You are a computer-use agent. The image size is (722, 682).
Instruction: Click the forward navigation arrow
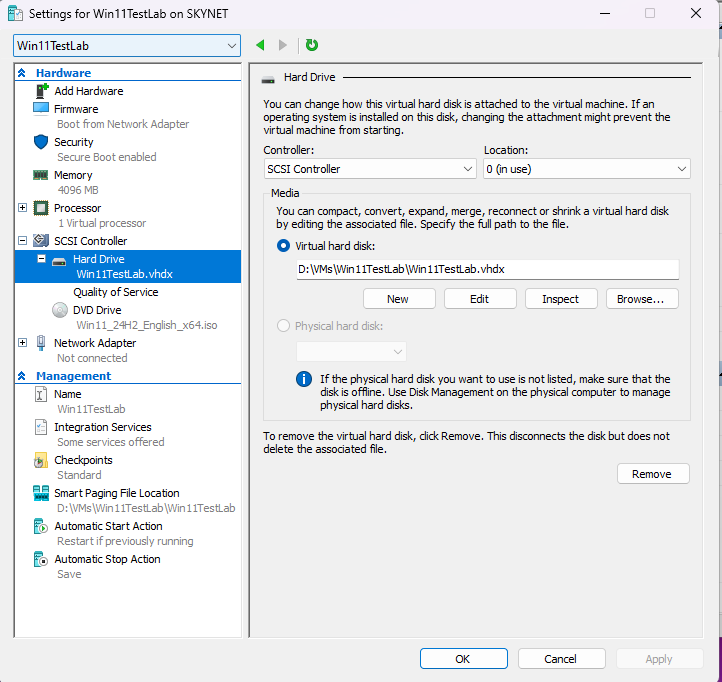tap(283, 45)
